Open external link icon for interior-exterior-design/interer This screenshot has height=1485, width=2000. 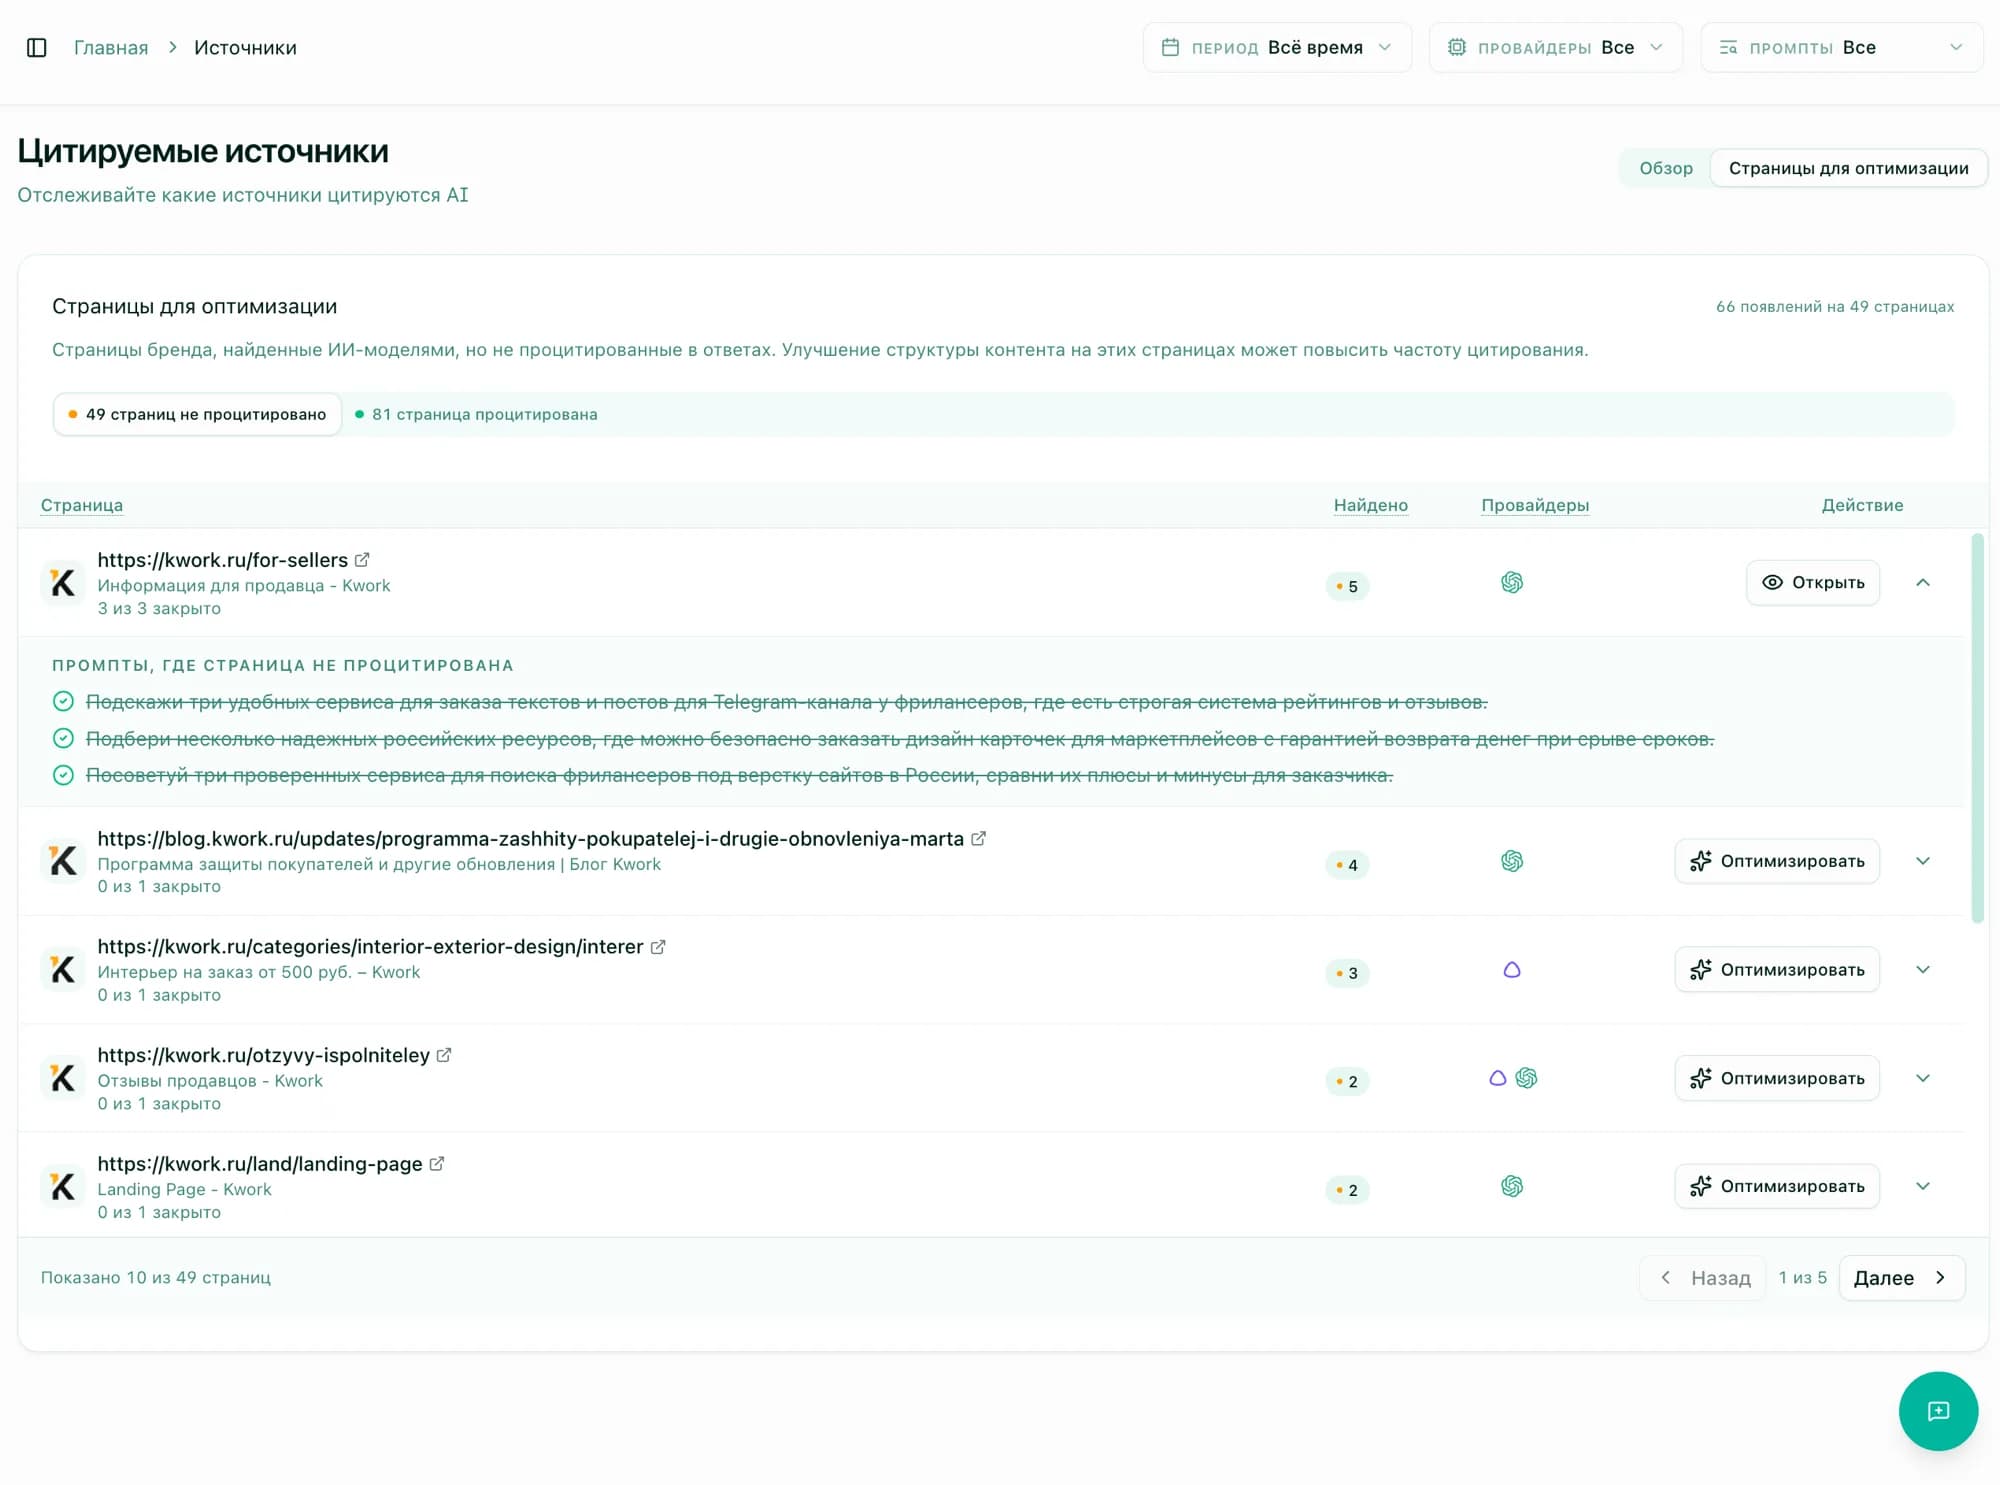coord(658,947)
